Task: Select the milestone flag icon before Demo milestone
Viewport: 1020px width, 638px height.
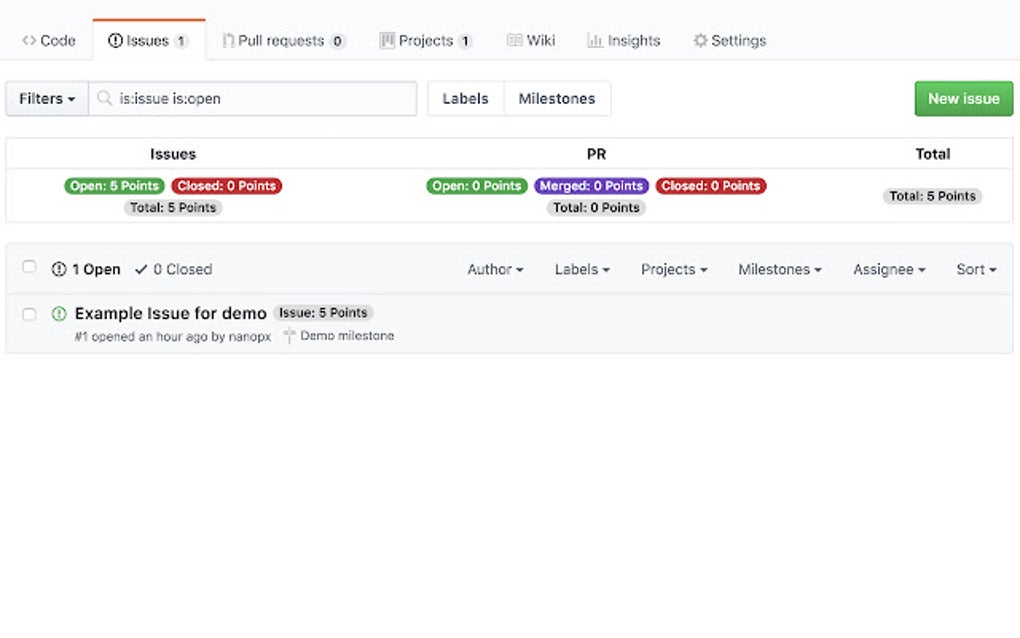Action: click(288, 336)
